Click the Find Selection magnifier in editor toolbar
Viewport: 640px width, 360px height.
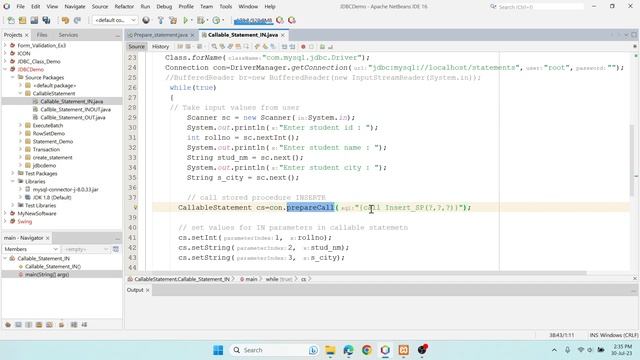[x=214, y=47]
